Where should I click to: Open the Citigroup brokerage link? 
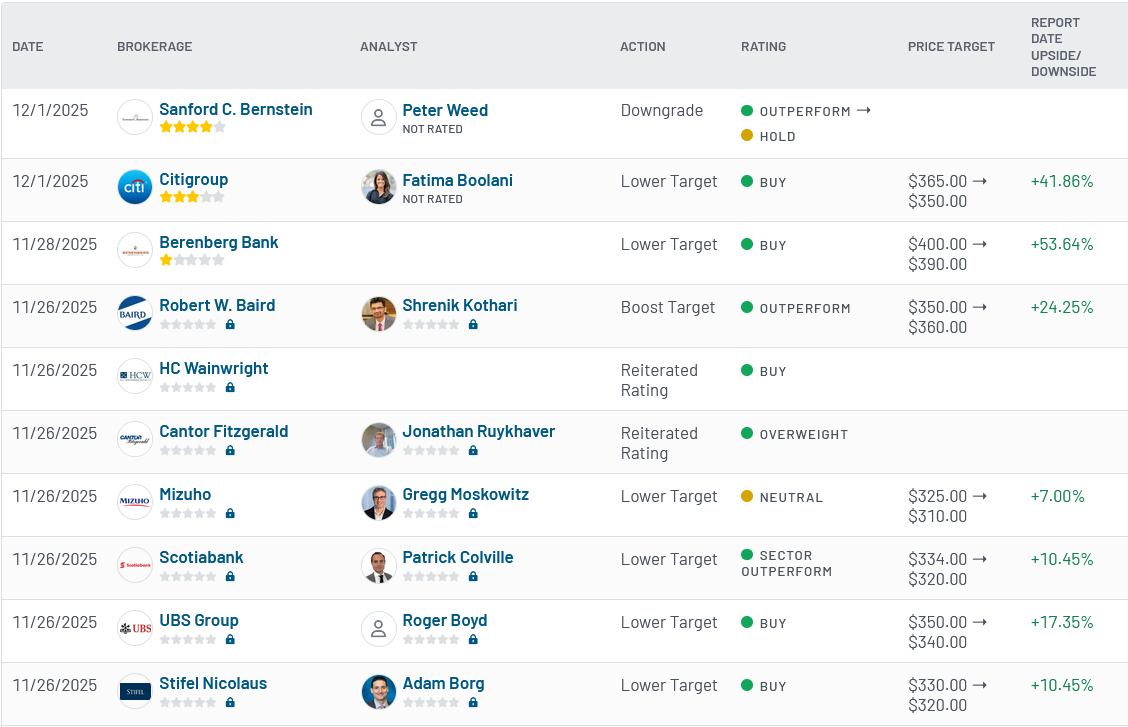pyautogui.click(x=194, y=179)
